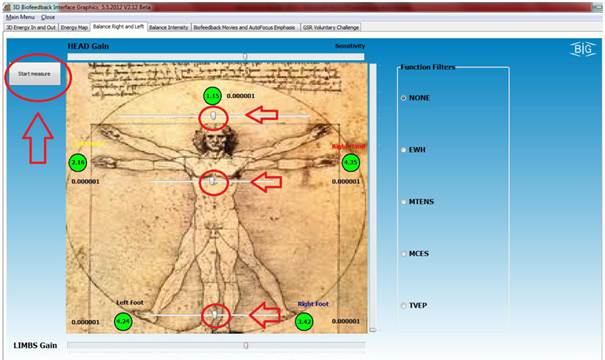This screenshot has width=605, height=360.
Task: Click the BIG logo icon
Action: (583, 49)
